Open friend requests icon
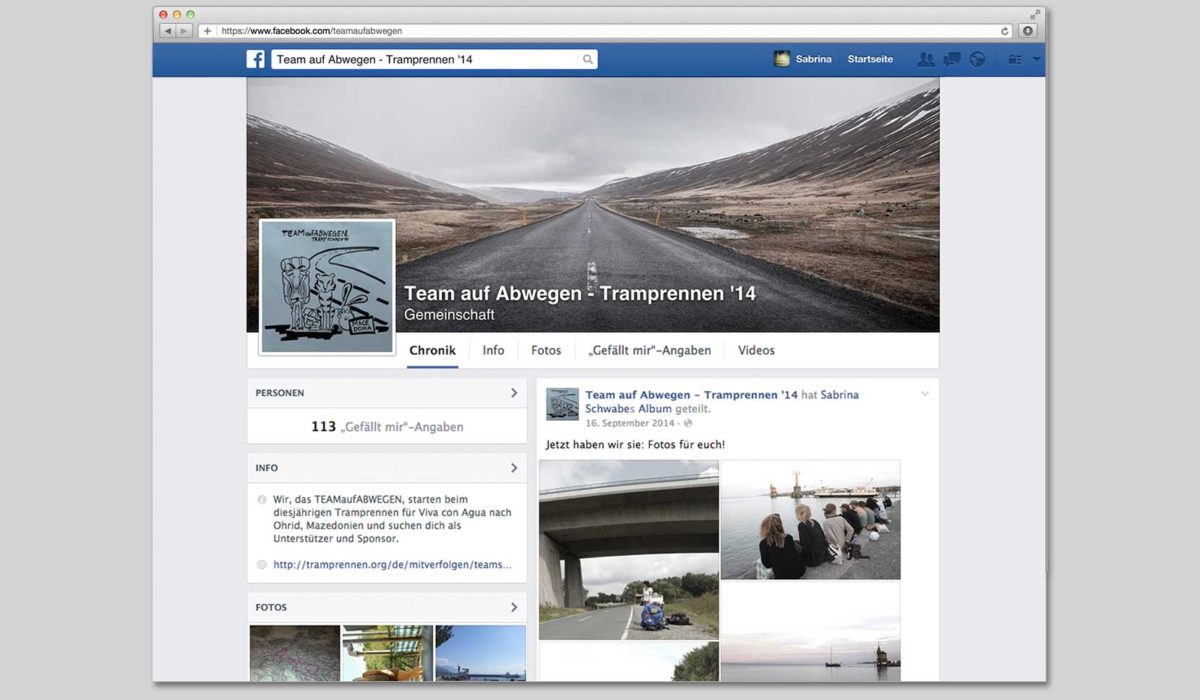Viewport: 1200px width, 700px height. click(x=926, y=59)
